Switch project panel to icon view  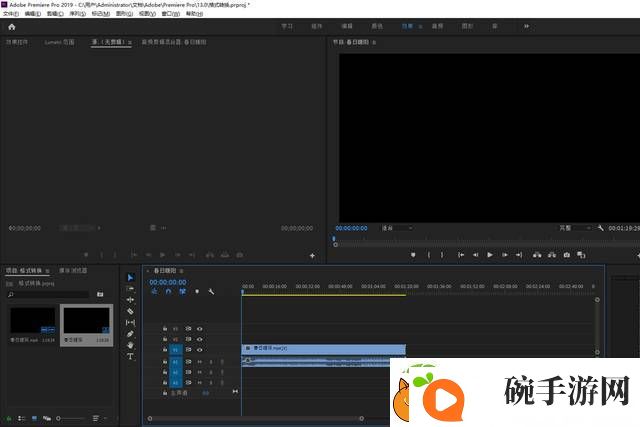pyautogui.click(x=34, y=418)
